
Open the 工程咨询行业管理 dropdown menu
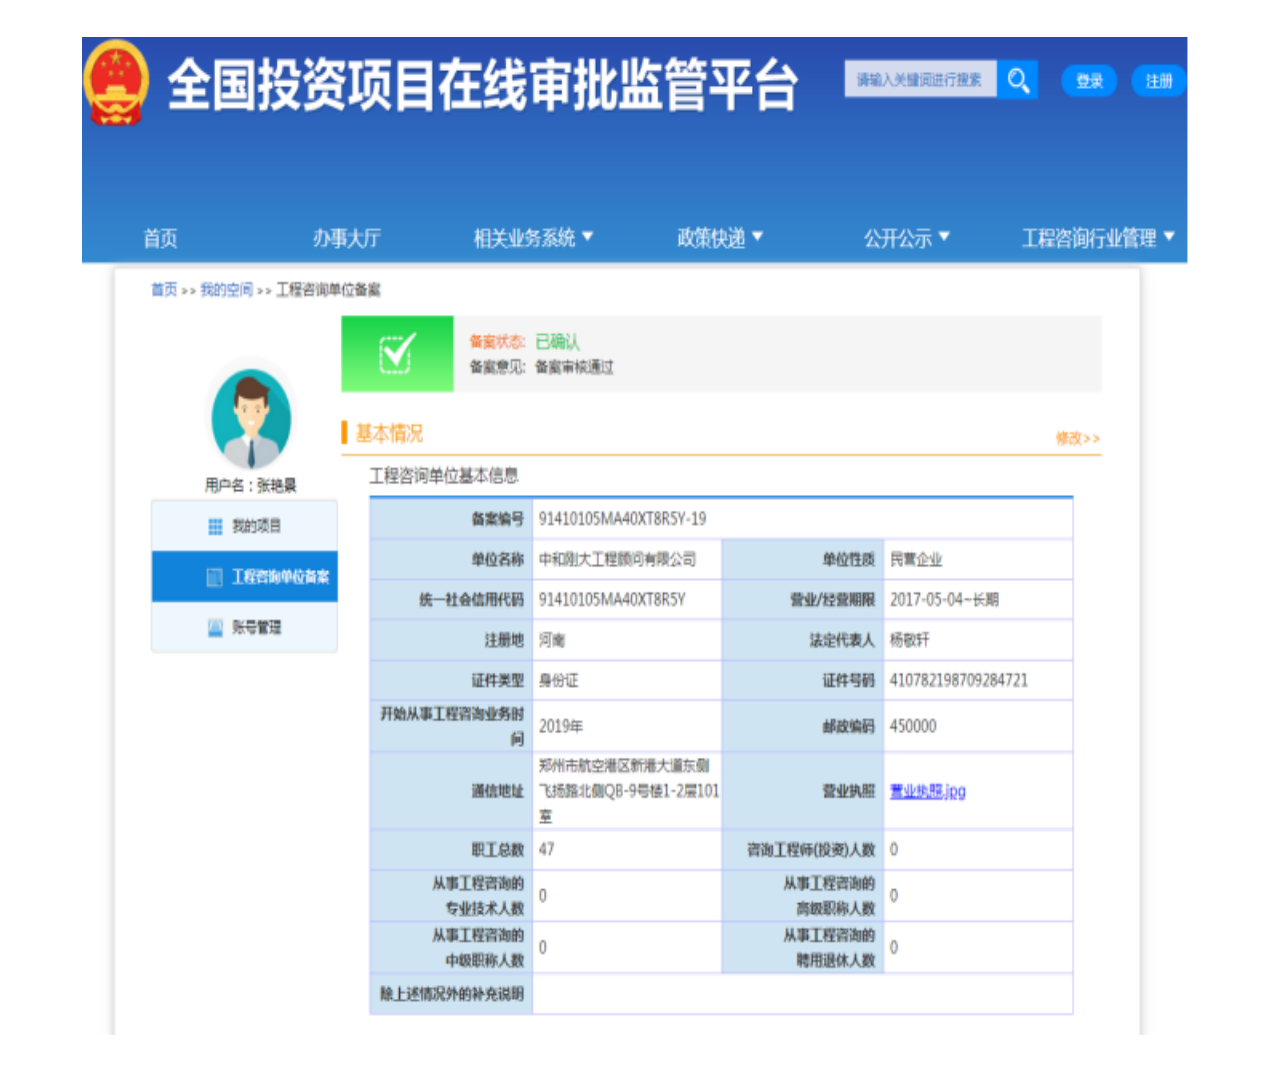(1097, 238)
